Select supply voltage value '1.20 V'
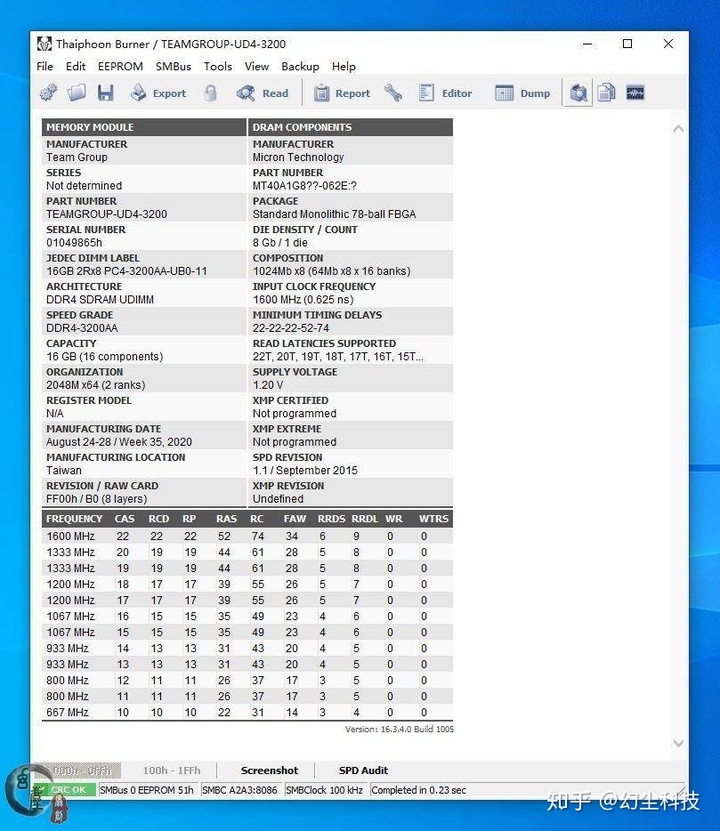The width and height of the screenshot is (720, 831). (x=268, y=385)
